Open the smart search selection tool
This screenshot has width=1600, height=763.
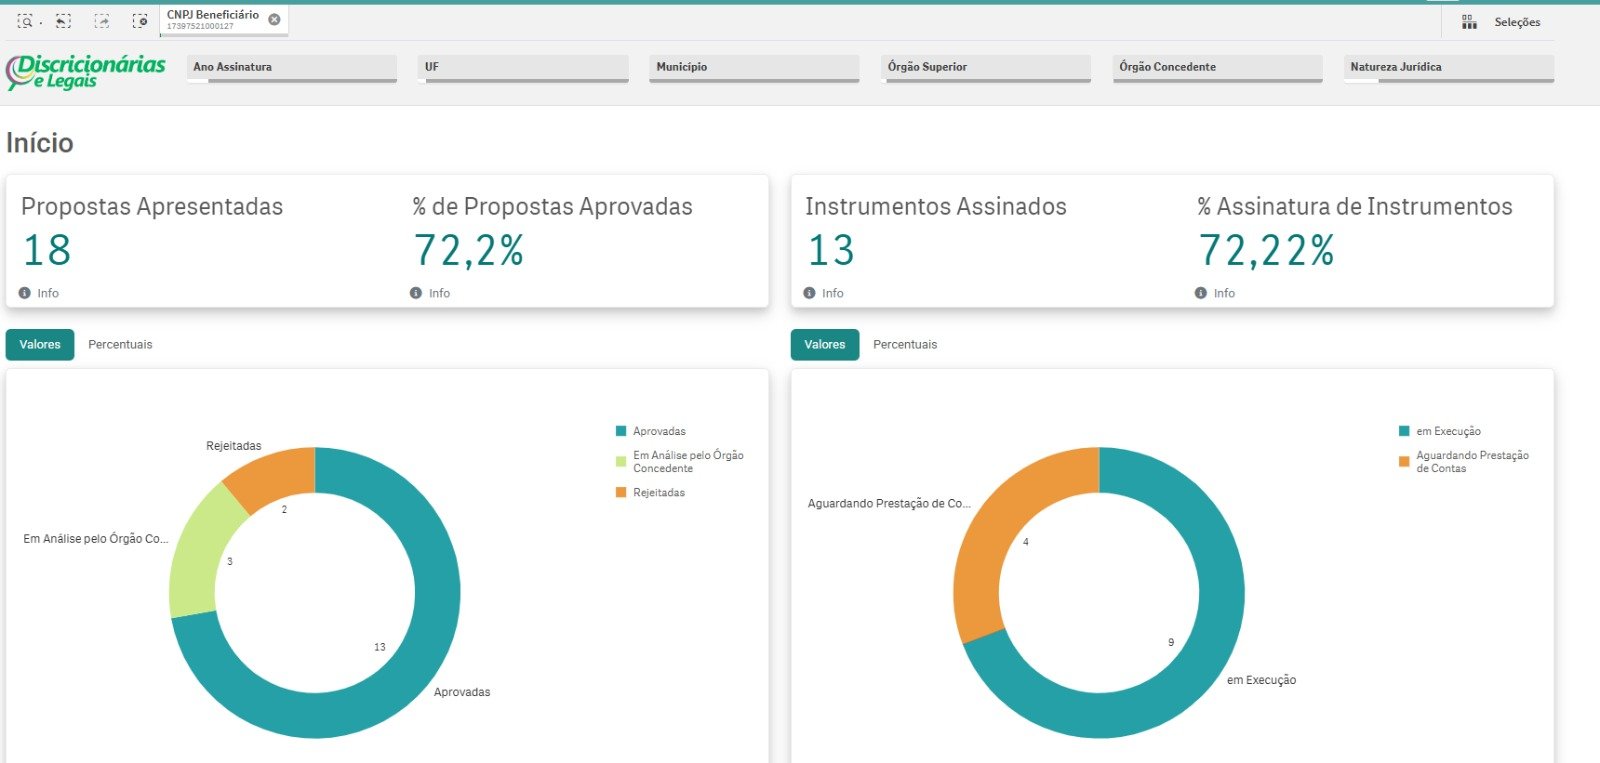tap(25, 20)
